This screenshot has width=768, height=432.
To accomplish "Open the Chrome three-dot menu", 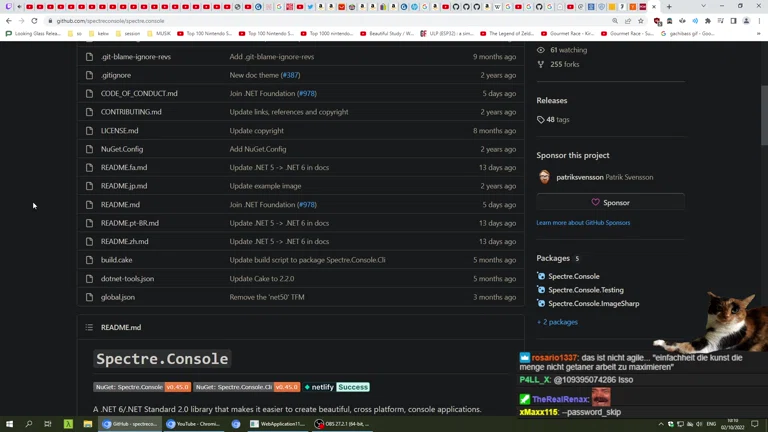I will click(759, 21).
